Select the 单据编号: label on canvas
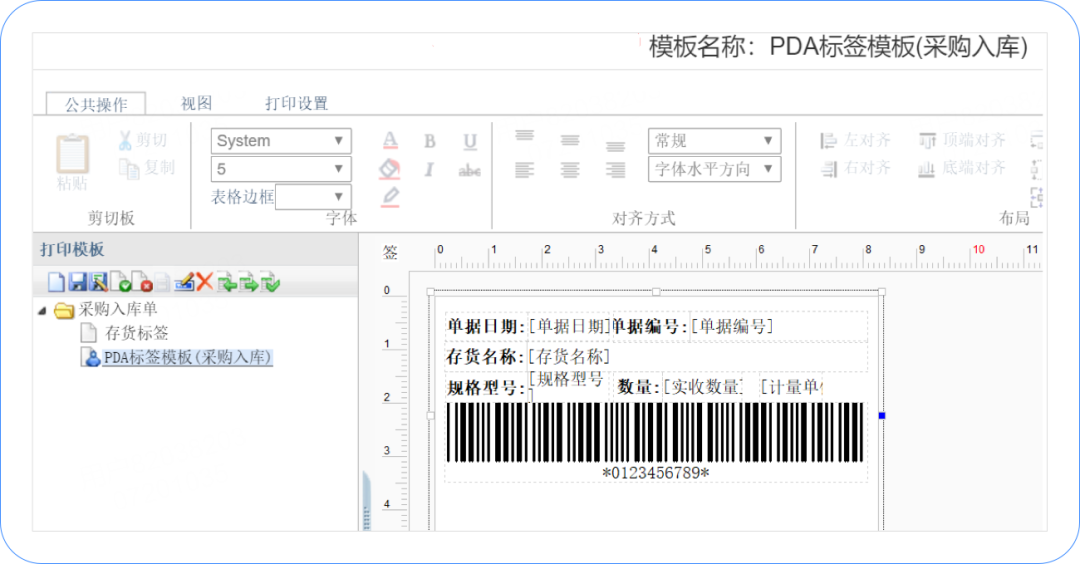Screen dimensions: 1080x564 650,326
